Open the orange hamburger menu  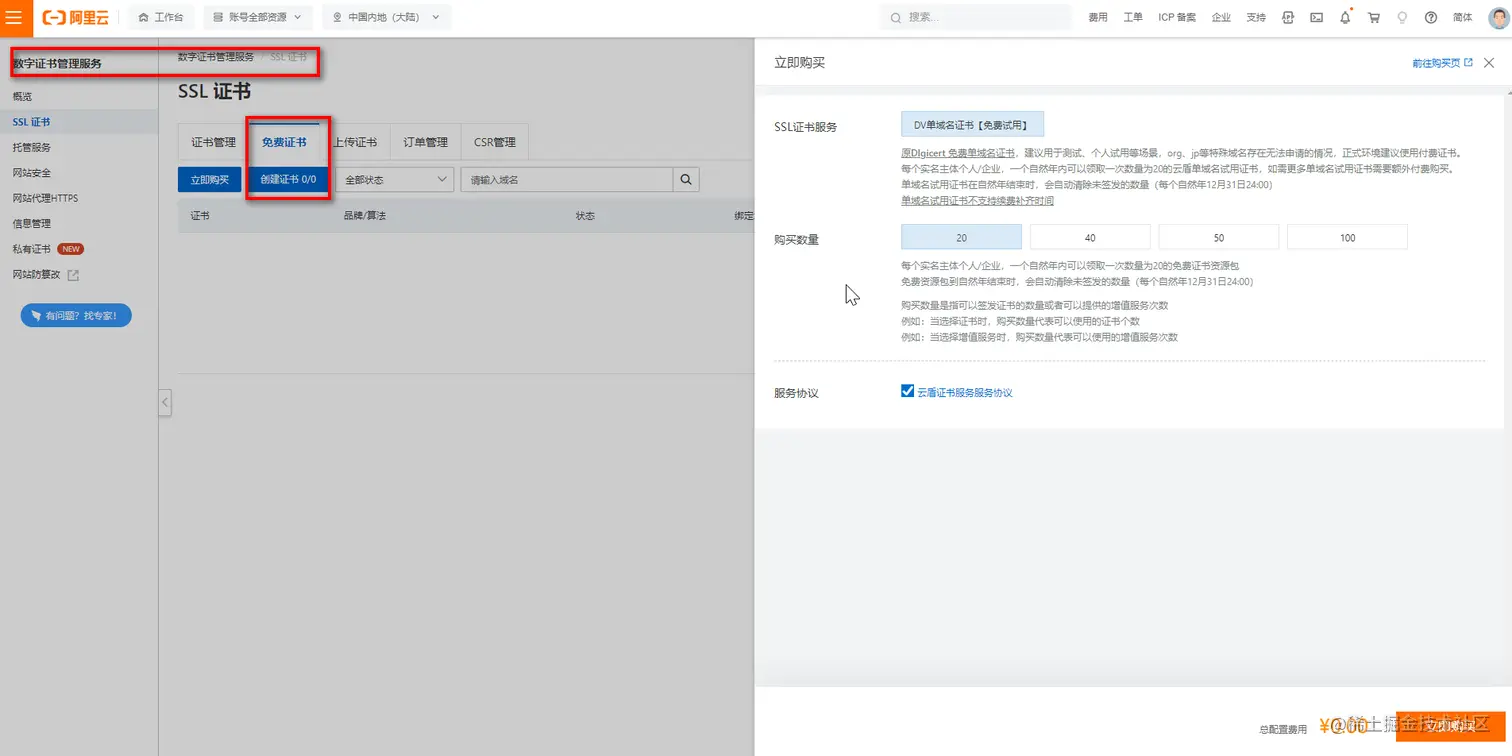(x=14, y=17)
